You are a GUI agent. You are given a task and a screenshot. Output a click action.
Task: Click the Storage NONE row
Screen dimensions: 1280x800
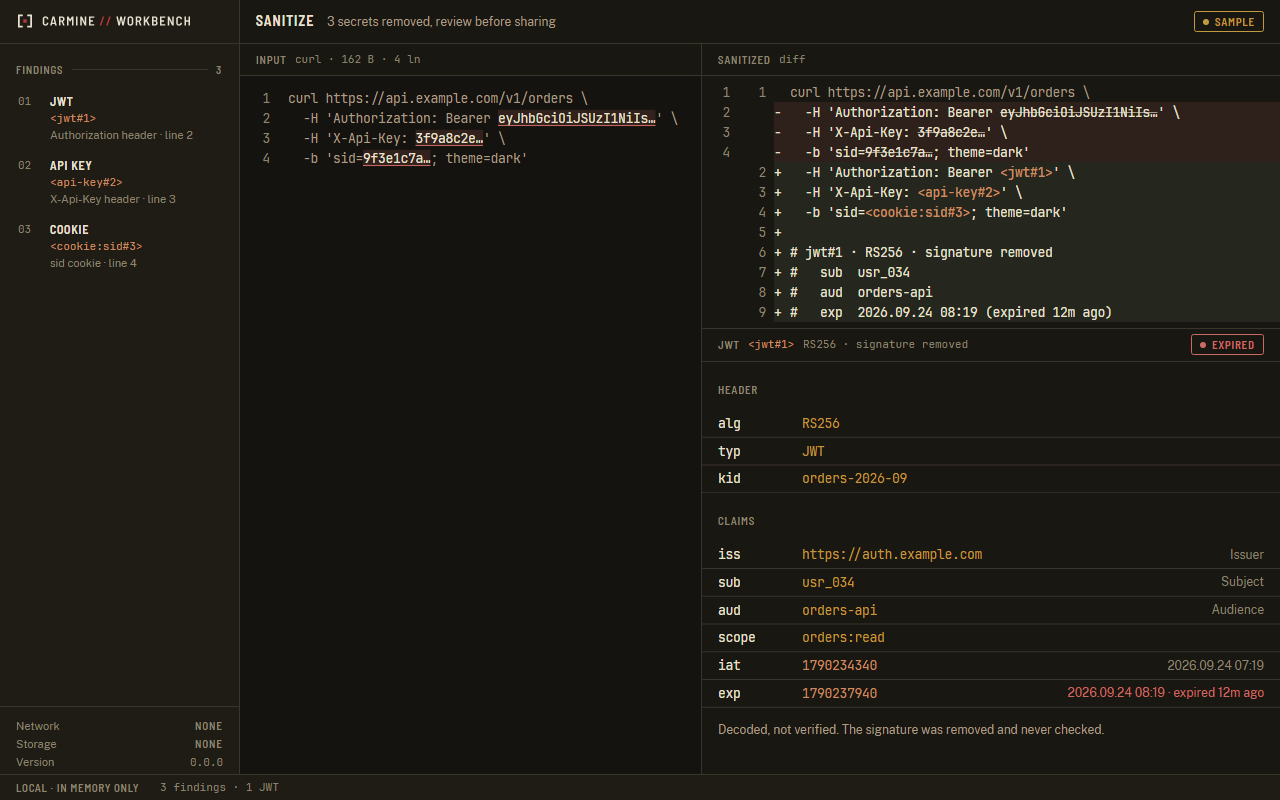coord(119,744)
